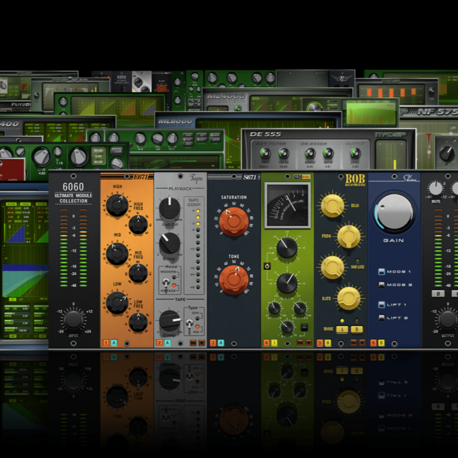This screenshot has height=458, width=458.
Task: Click the orange 4 button on green module
Action: point(266,343)
